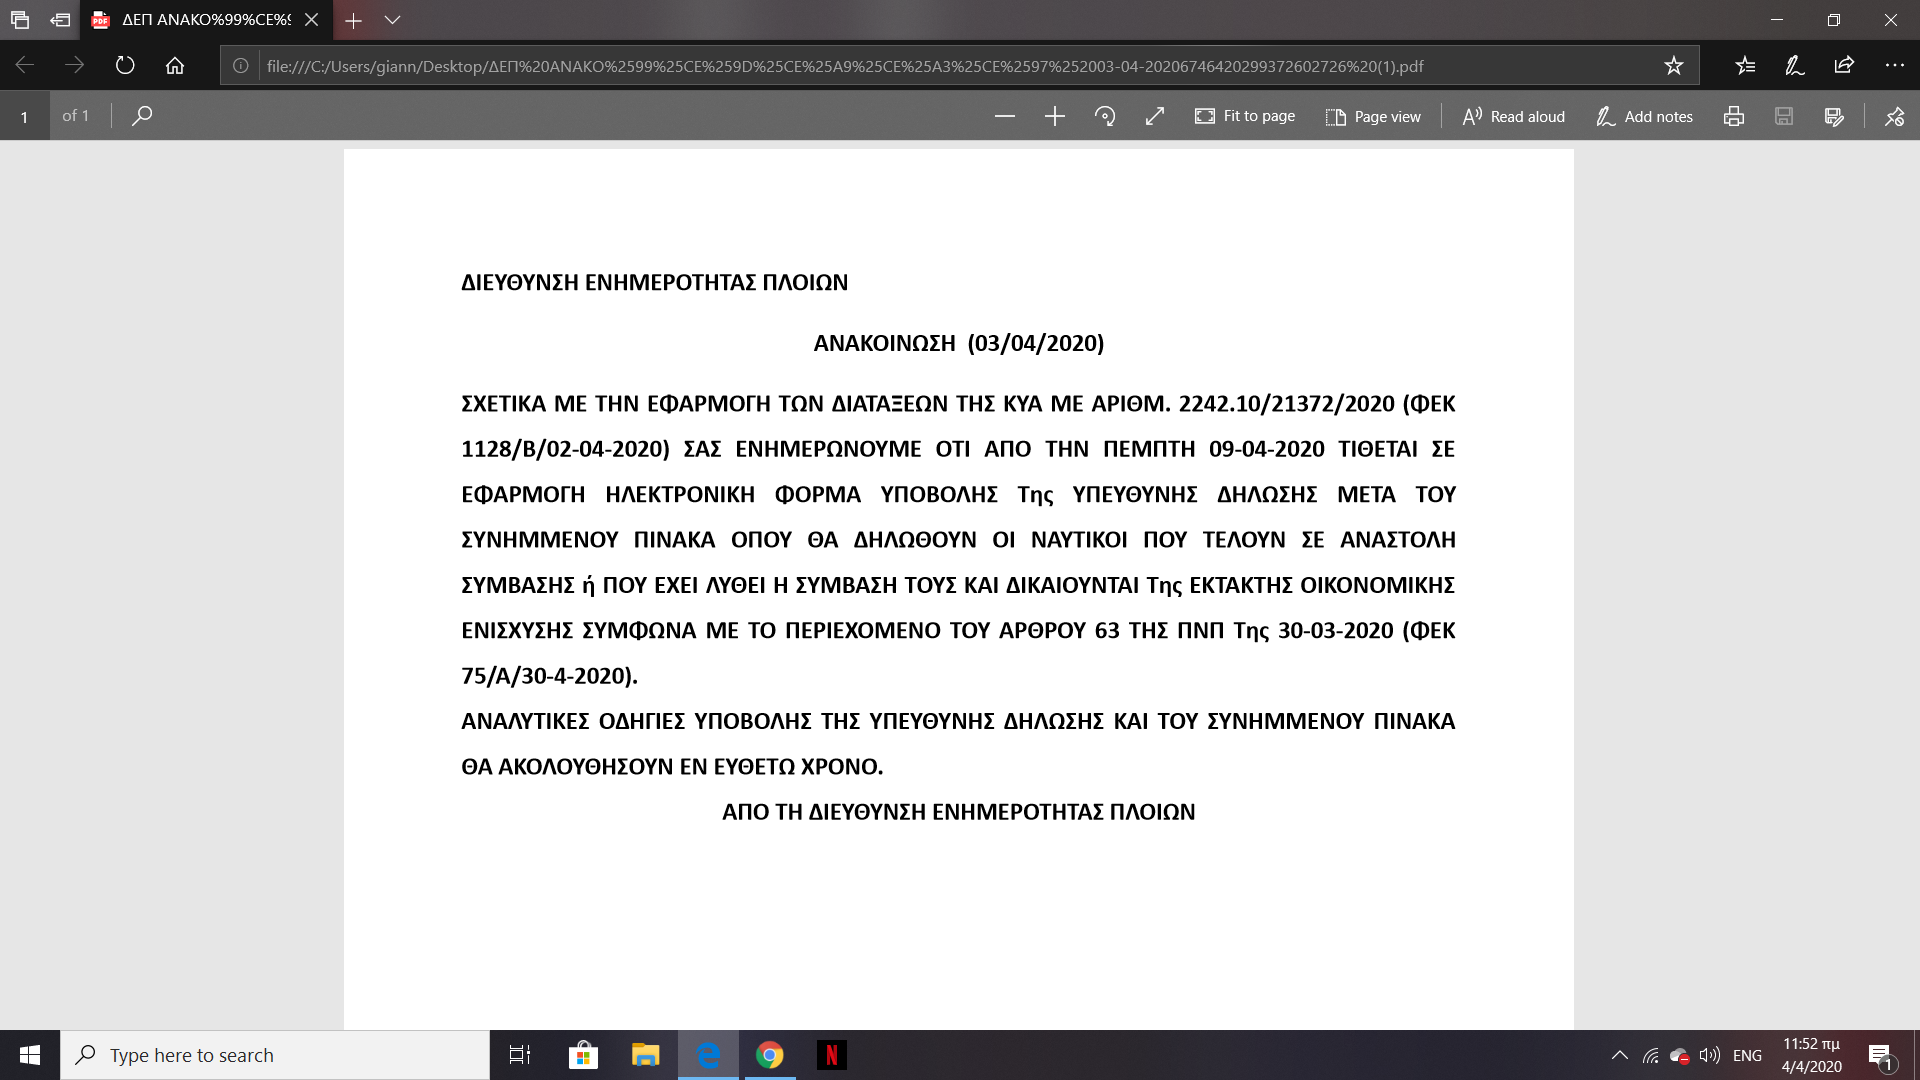The width and height of the screenshot is (1920, 1080).
Task: Refresh the page
Action: coord(125,66)
